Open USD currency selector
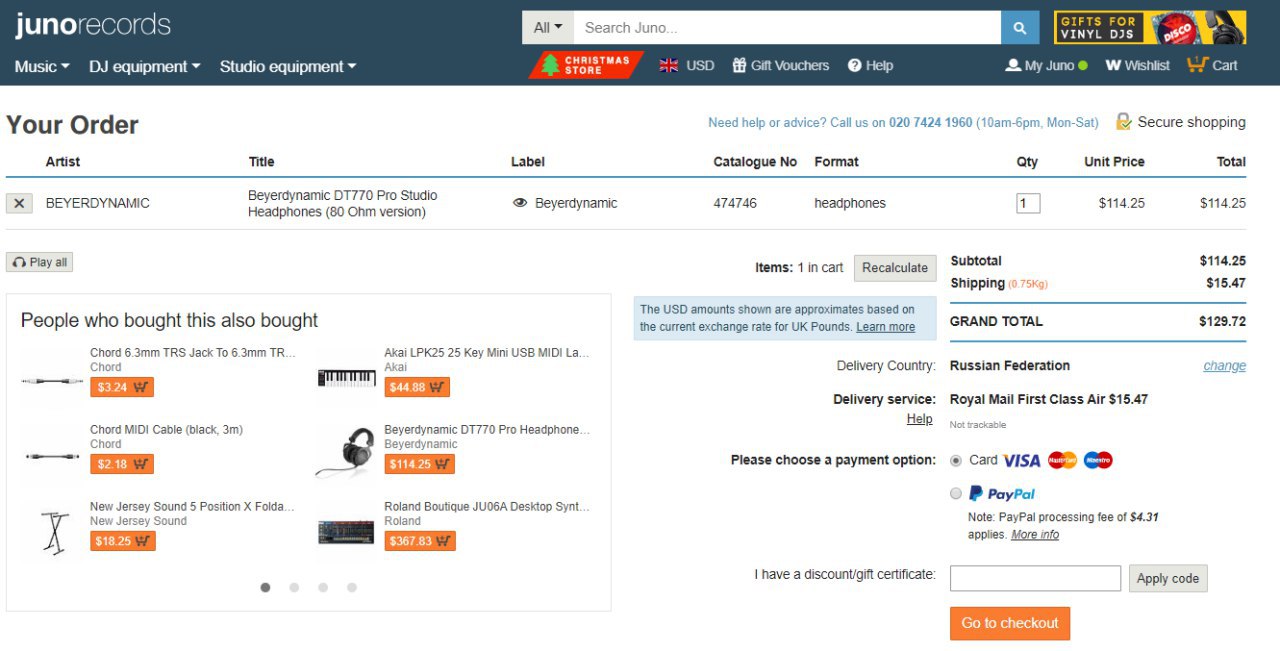Screen dimensions: 1280x651 [700, 65]
